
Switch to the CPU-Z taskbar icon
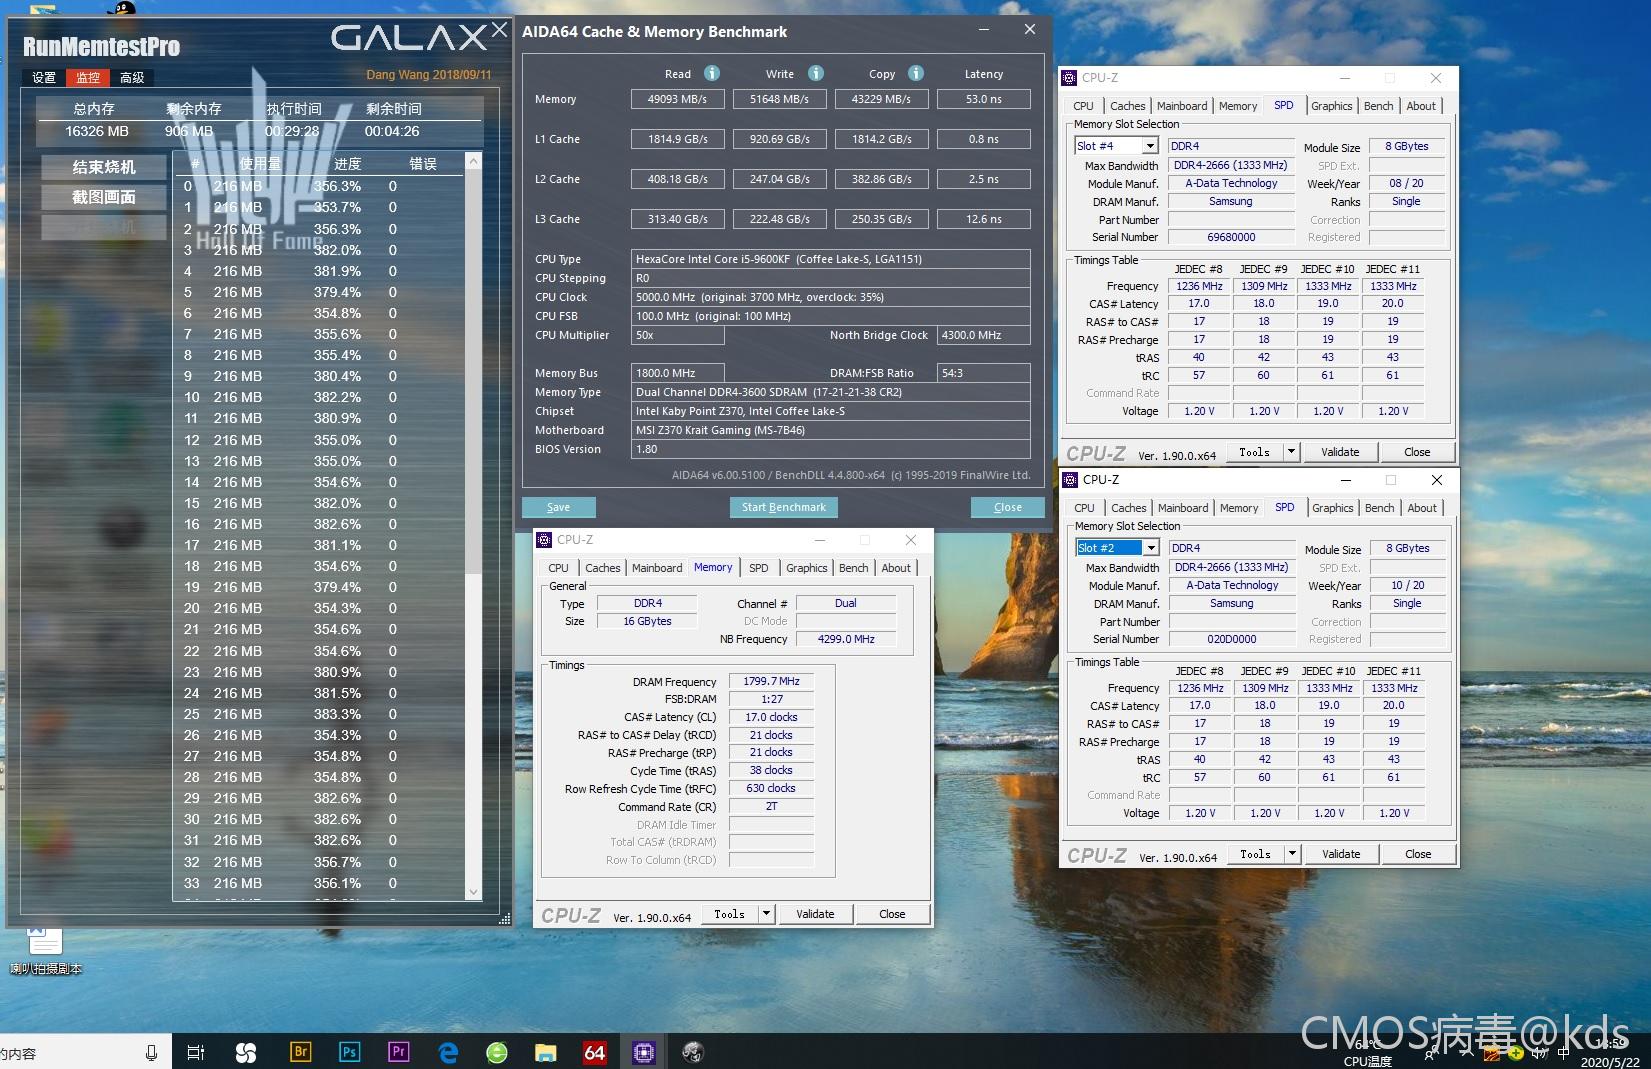tap(644, 1052)
